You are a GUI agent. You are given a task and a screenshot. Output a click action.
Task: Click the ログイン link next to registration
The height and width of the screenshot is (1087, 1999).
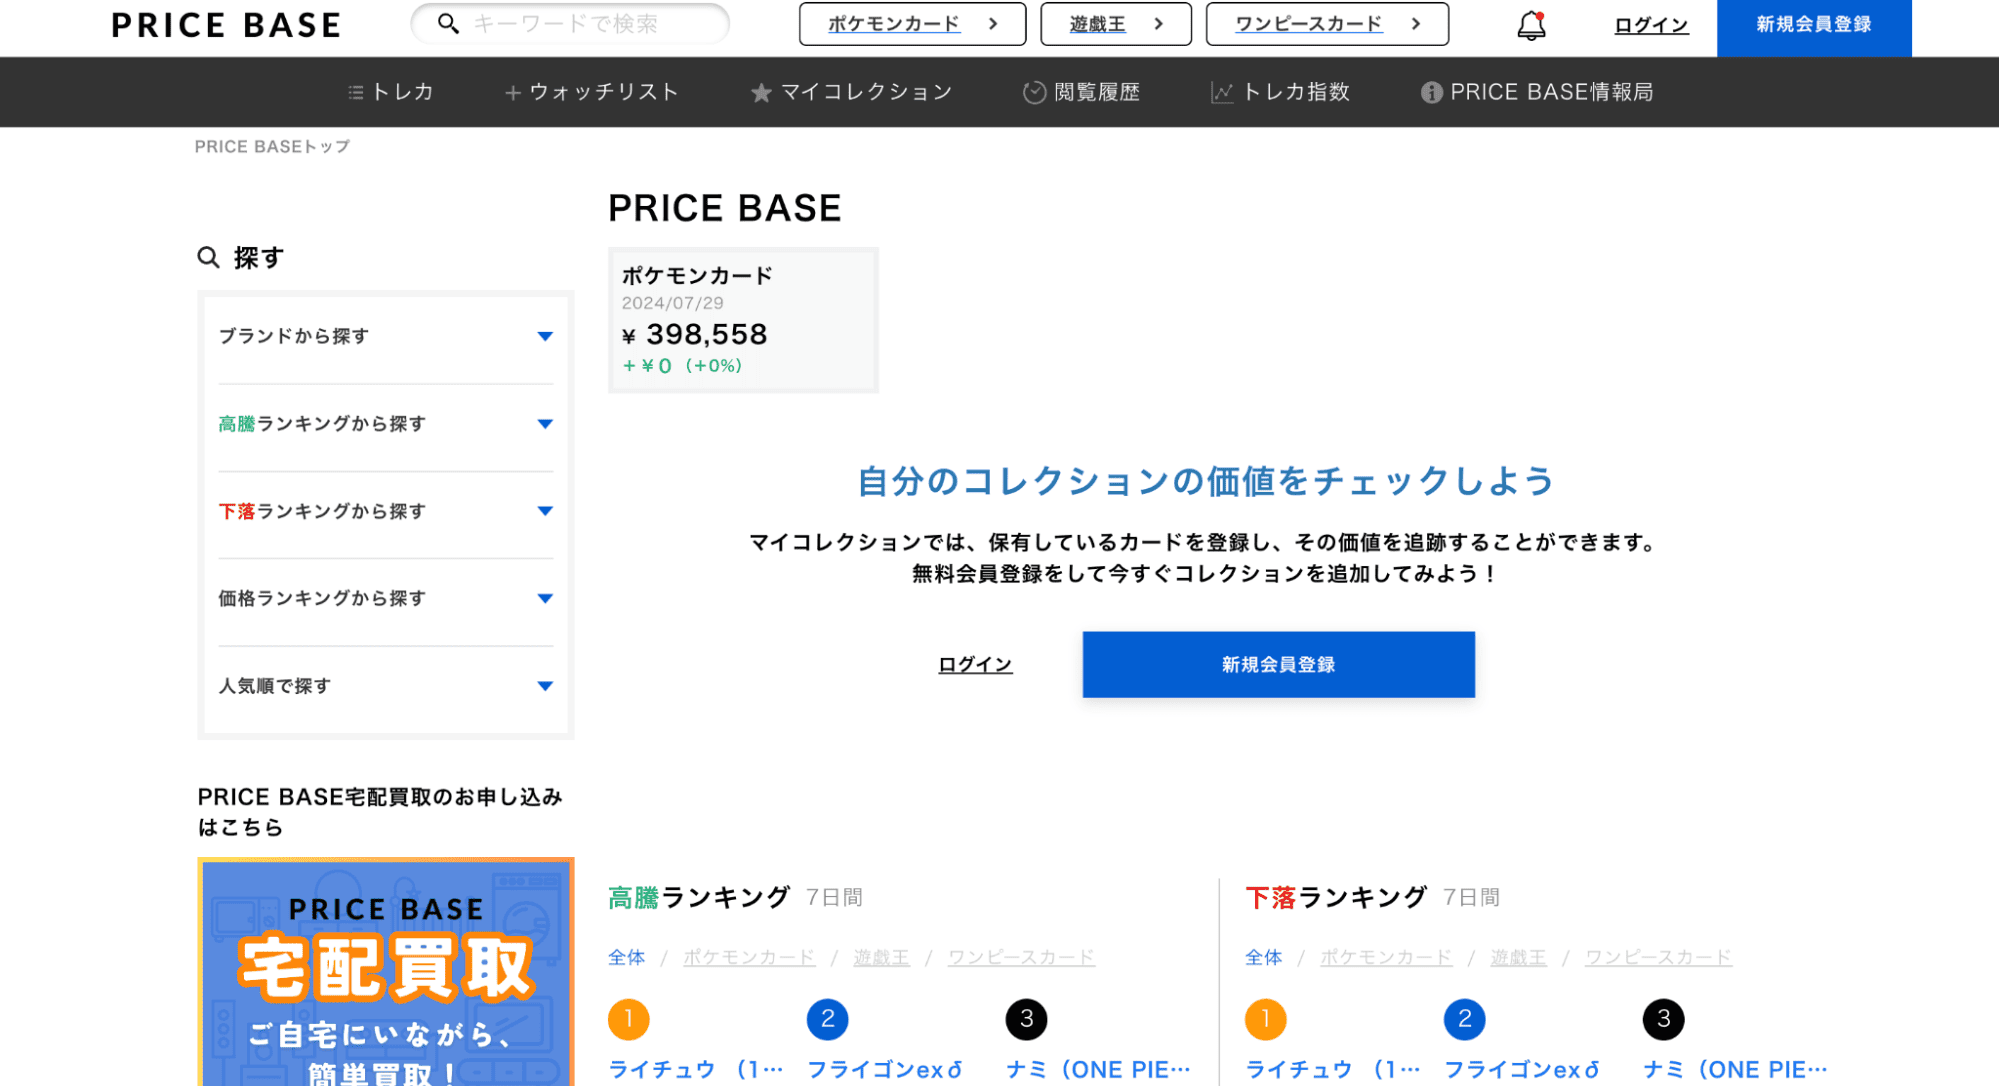[1649, 25]
